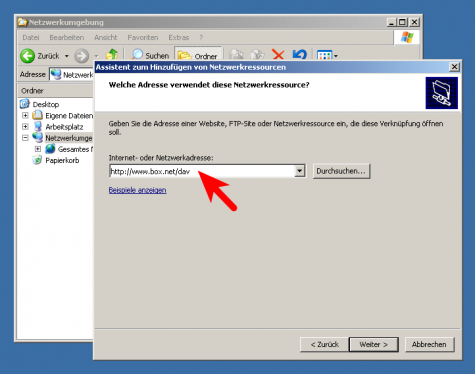The width and height of the screenshot is (475, 374).
Task: Minimize the Netzwerkumgebung window
Action: 392,22
